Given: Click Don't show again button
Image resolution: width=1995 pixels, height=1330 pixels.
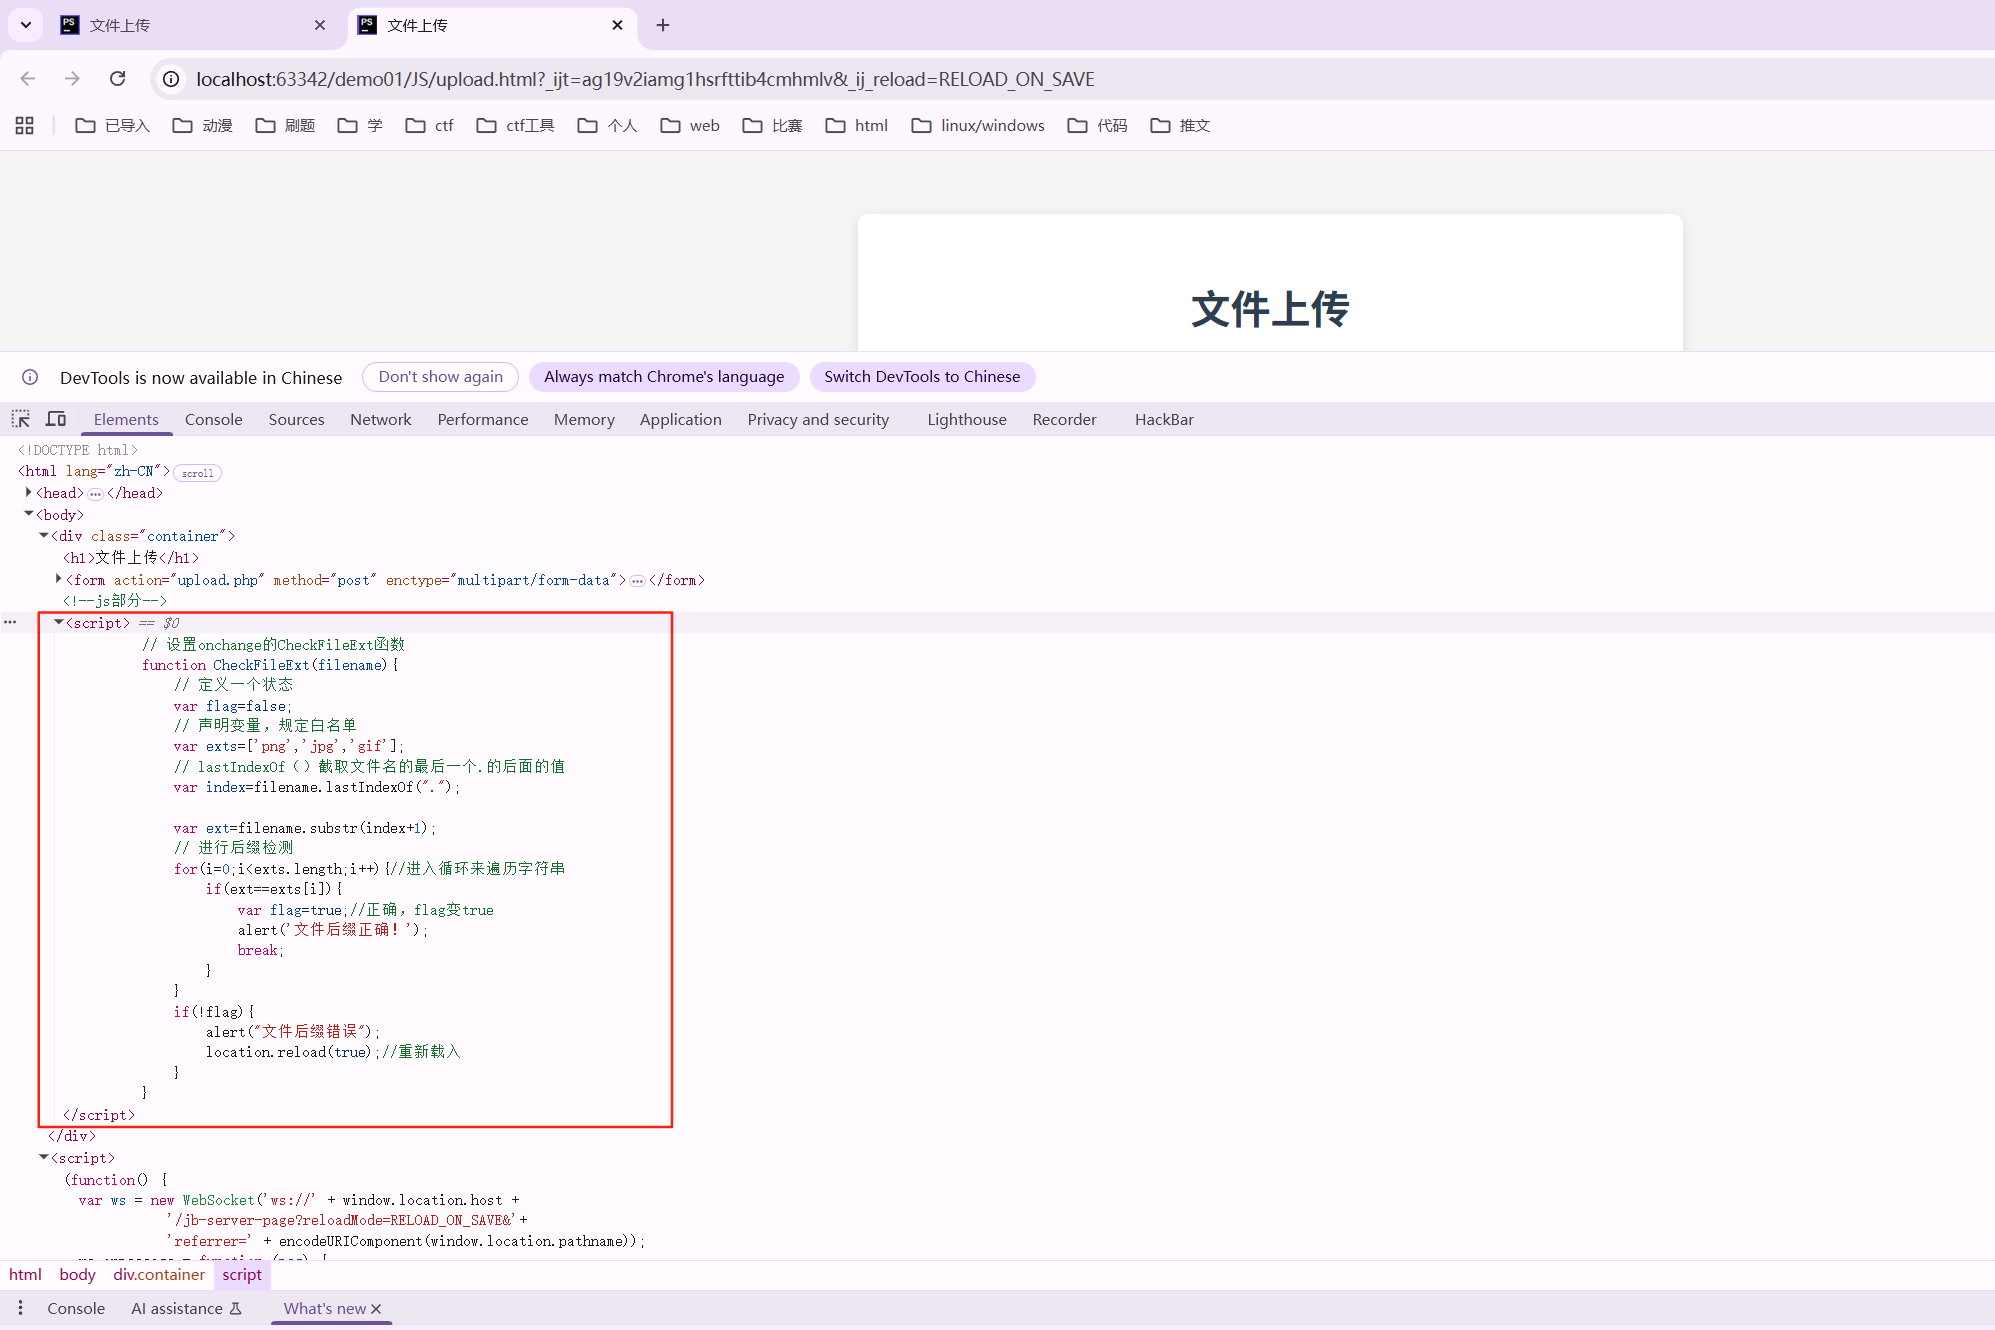Looking at the screenshot, I should point(440,377).
